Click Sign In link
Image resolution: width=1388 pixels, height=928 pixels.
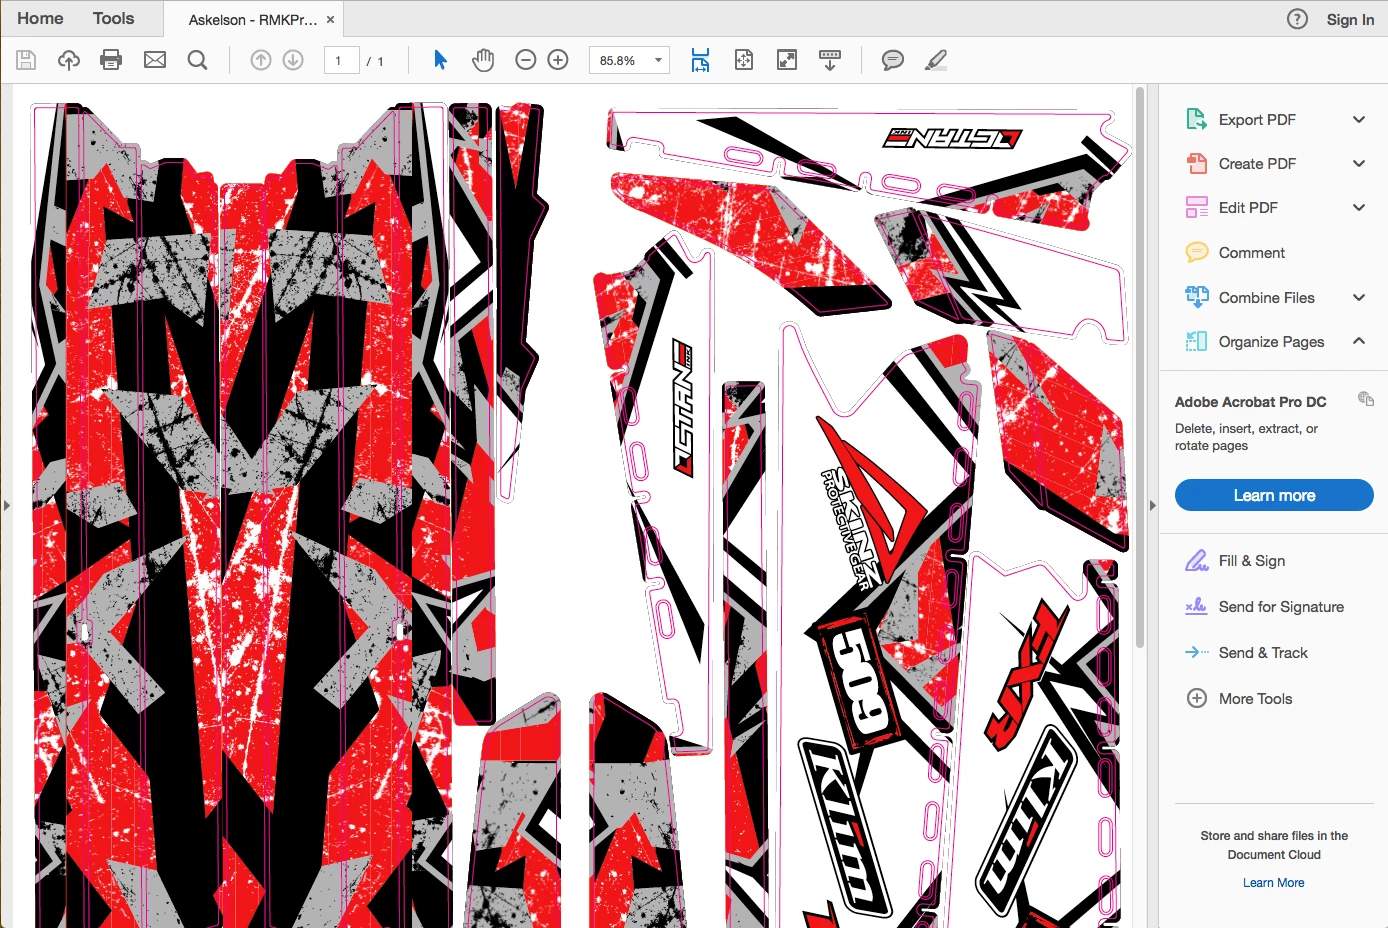pyautogui.click(x=1350, y=19)
